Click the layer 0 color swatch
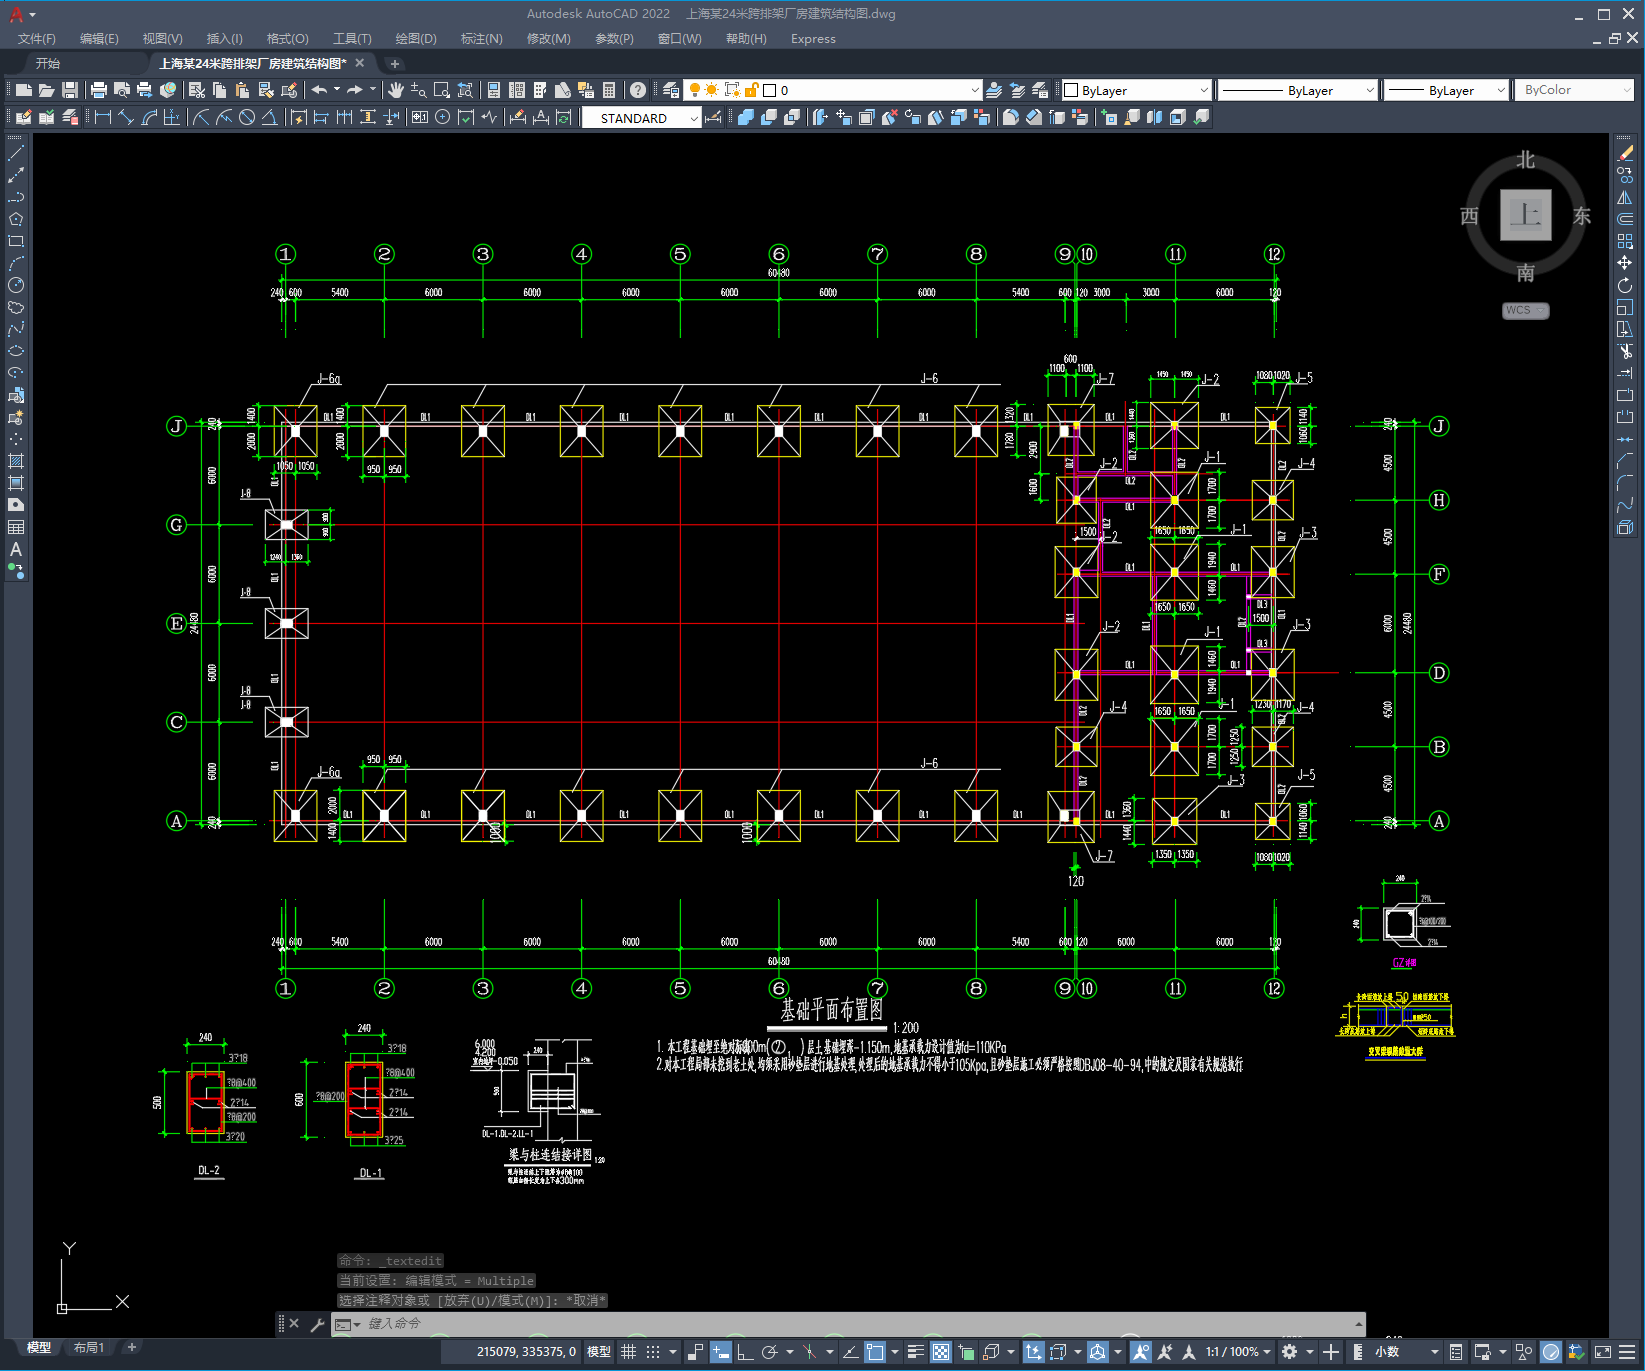Image resolution: width=1645 pixels, height=1371 pixels. [770, 90]
